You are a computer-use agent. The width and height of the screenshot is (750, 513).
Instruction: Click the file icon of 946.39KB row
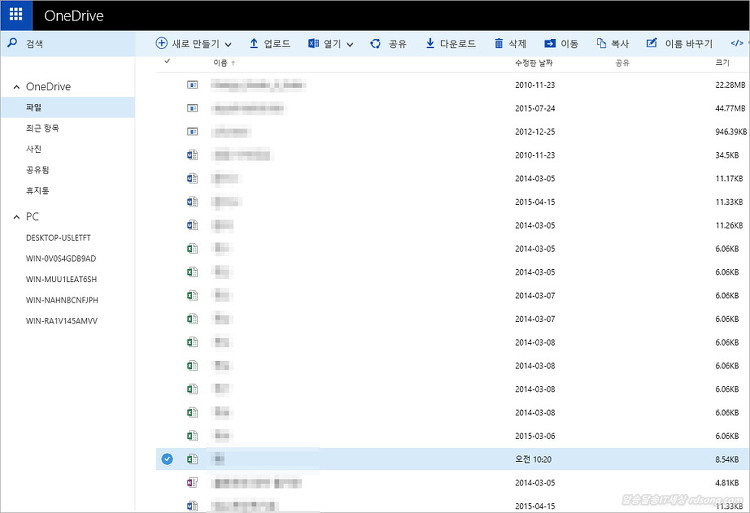pos(192,131)
